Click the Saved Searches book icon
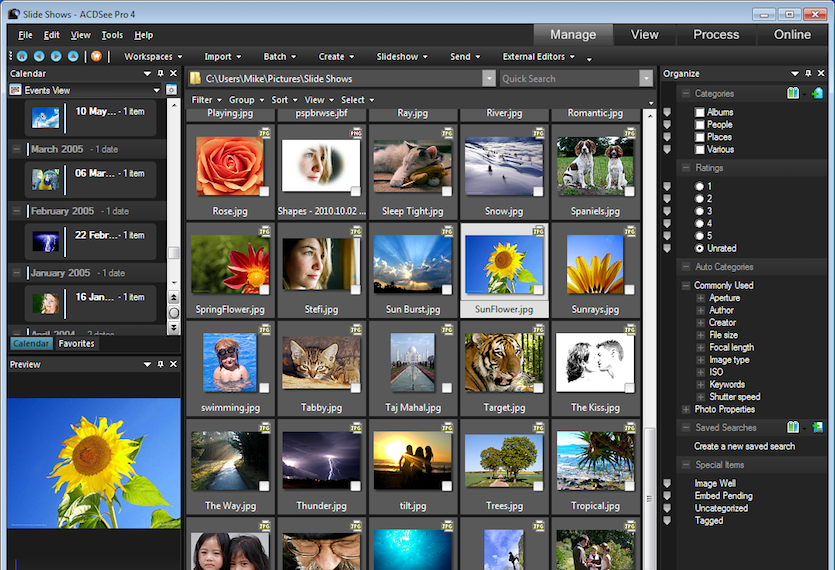835x570 pixels. [793, 427]
